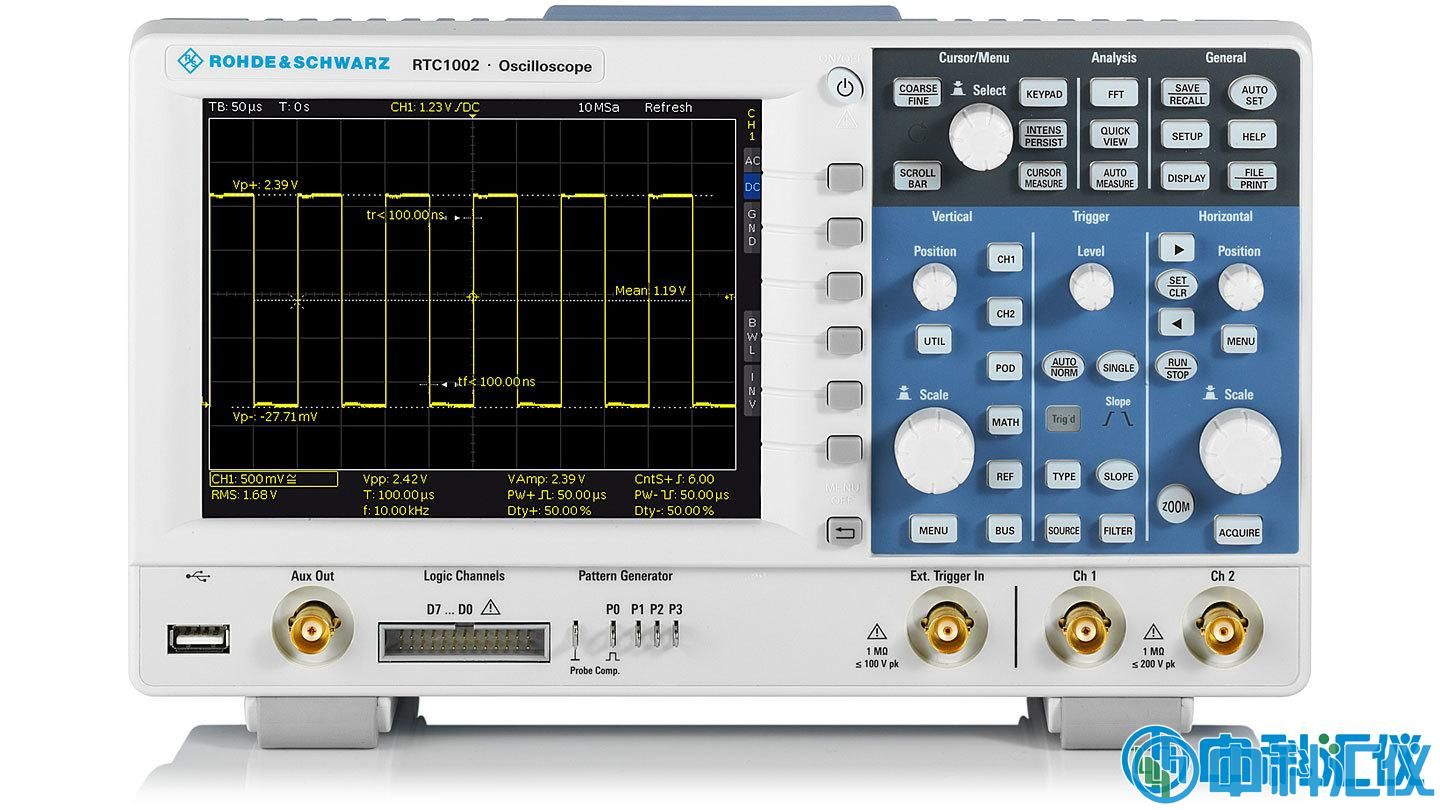Open the Horizontal section MENU button
The height and width of the screenshot is (810, 1440).
point(1240,341)
